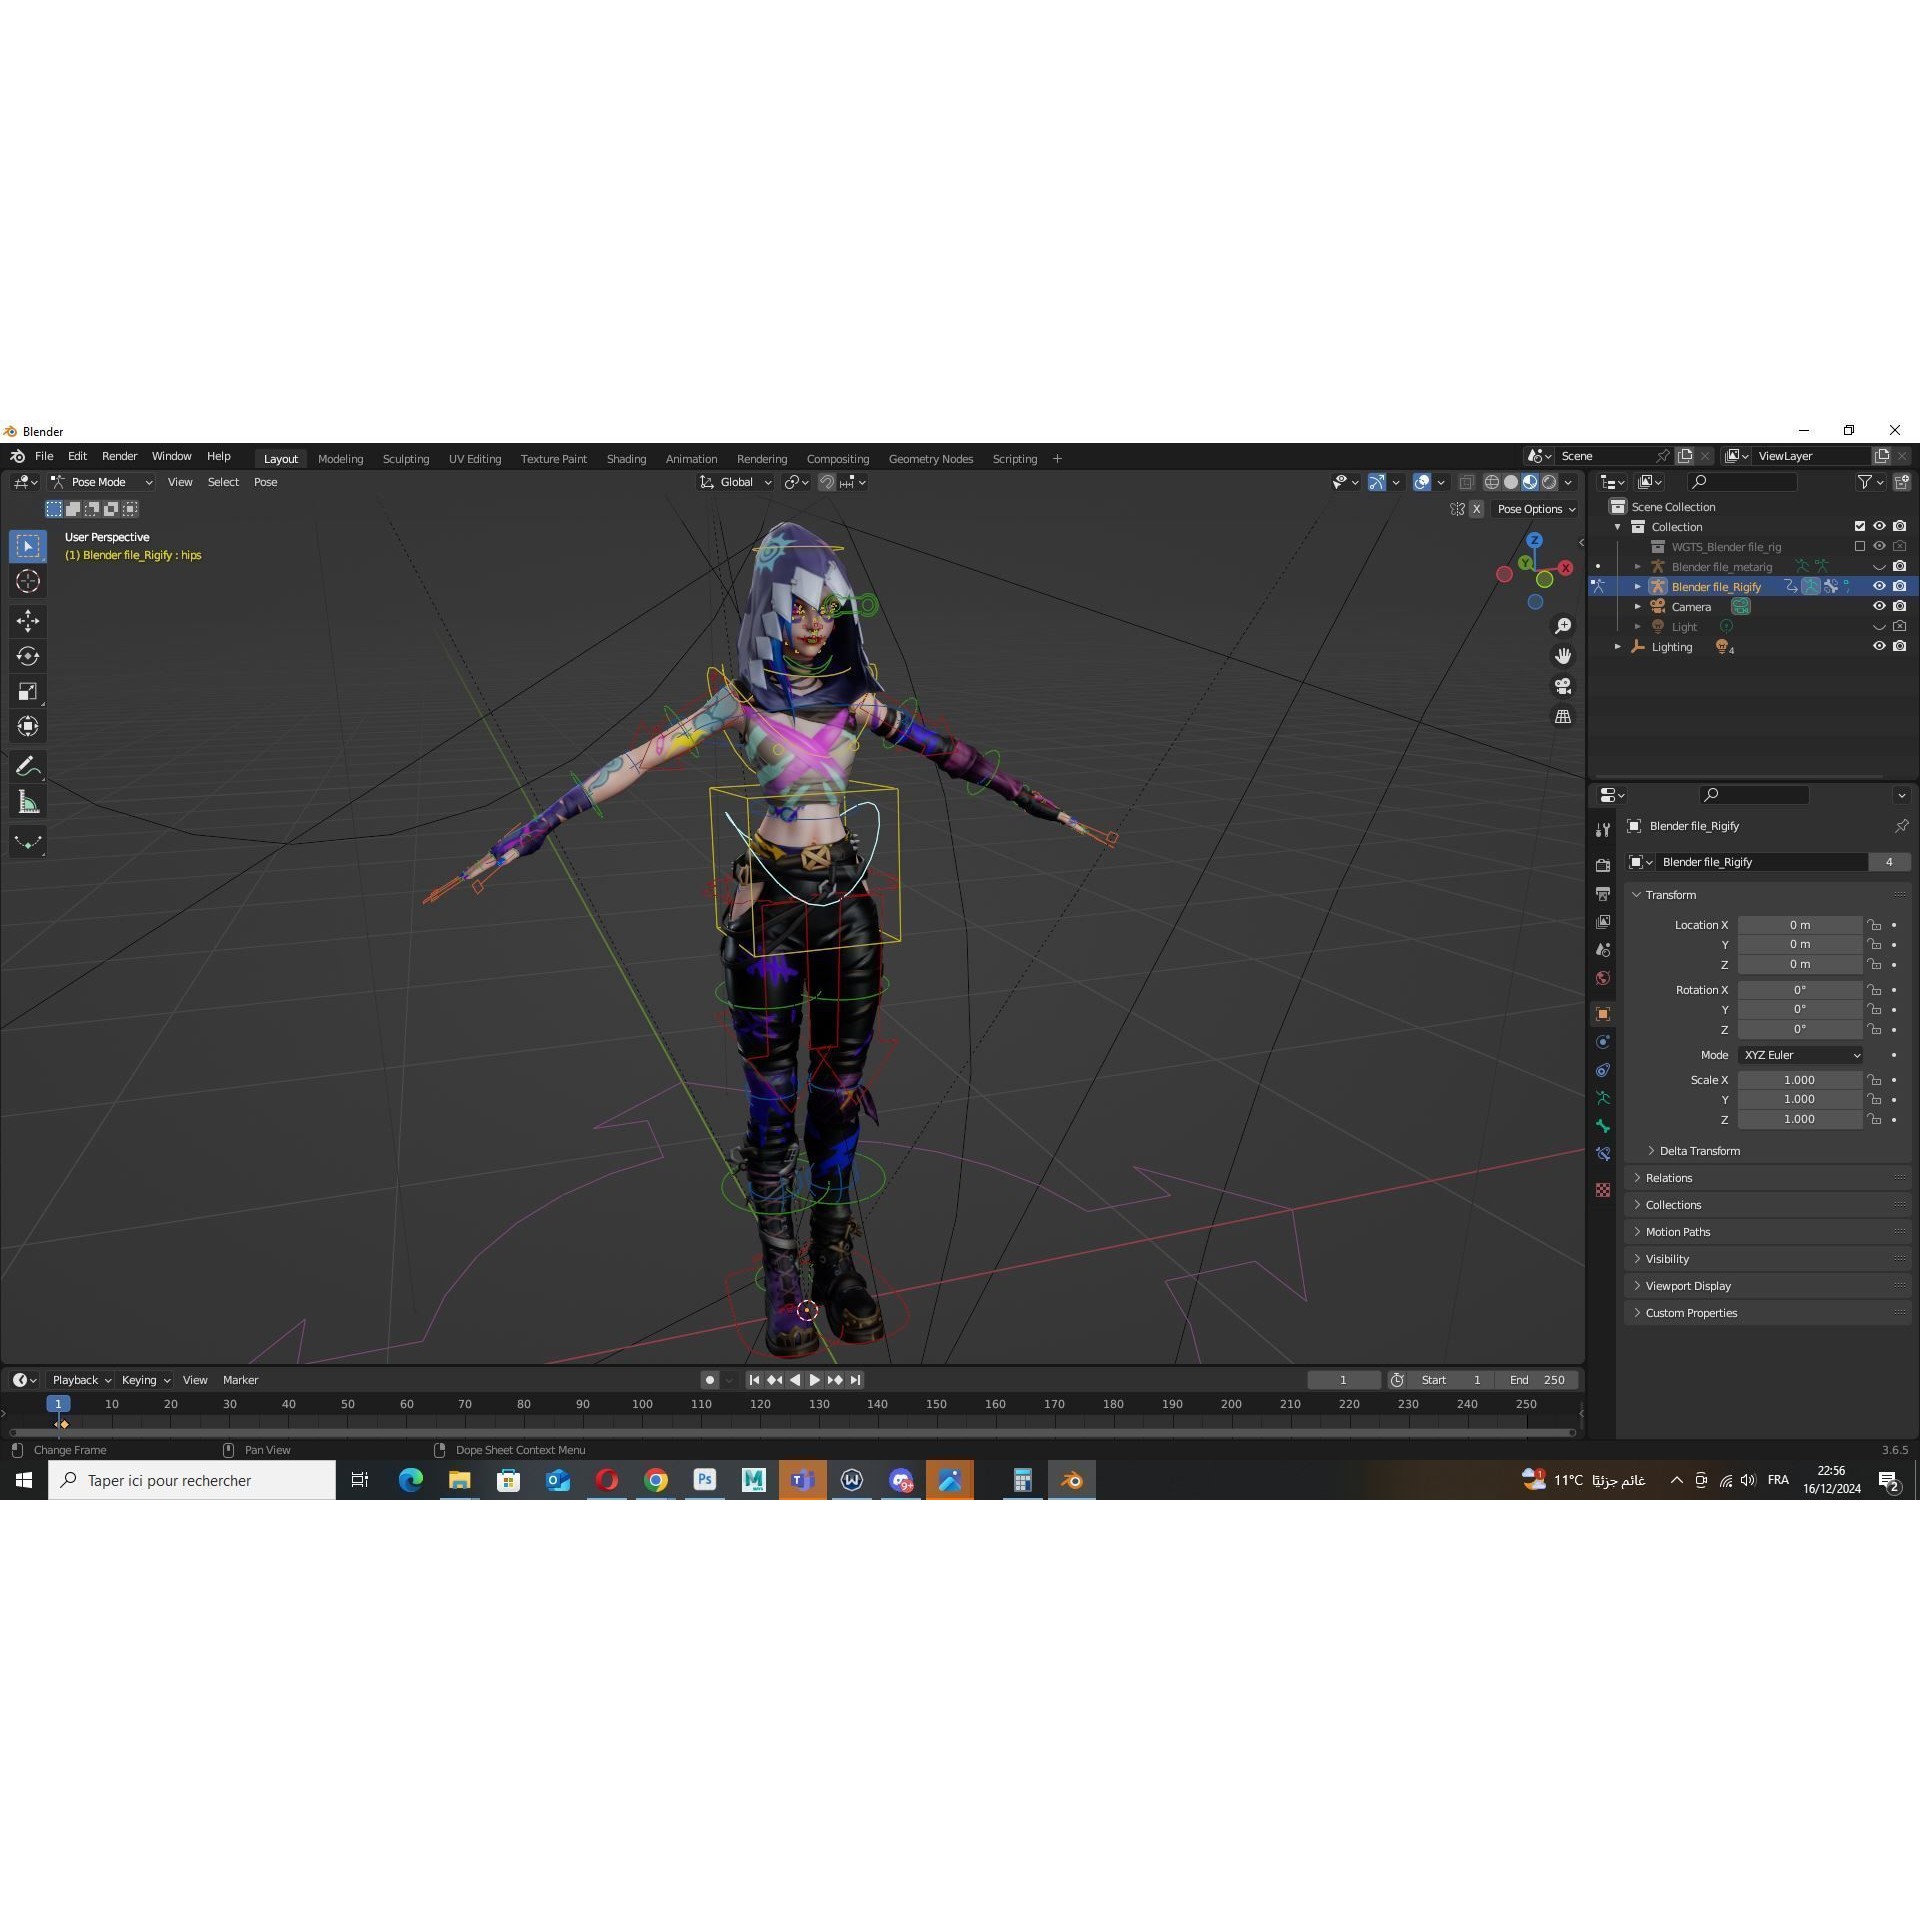Activate the Cursor tool

[x=28, y=581]
